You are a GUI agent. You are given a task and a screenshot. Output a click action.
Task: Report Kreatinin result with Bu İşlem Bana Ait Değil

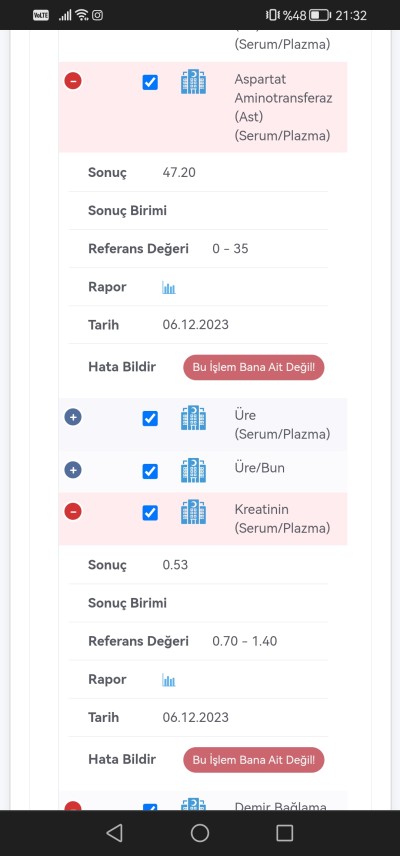click(x=254, y=760)
